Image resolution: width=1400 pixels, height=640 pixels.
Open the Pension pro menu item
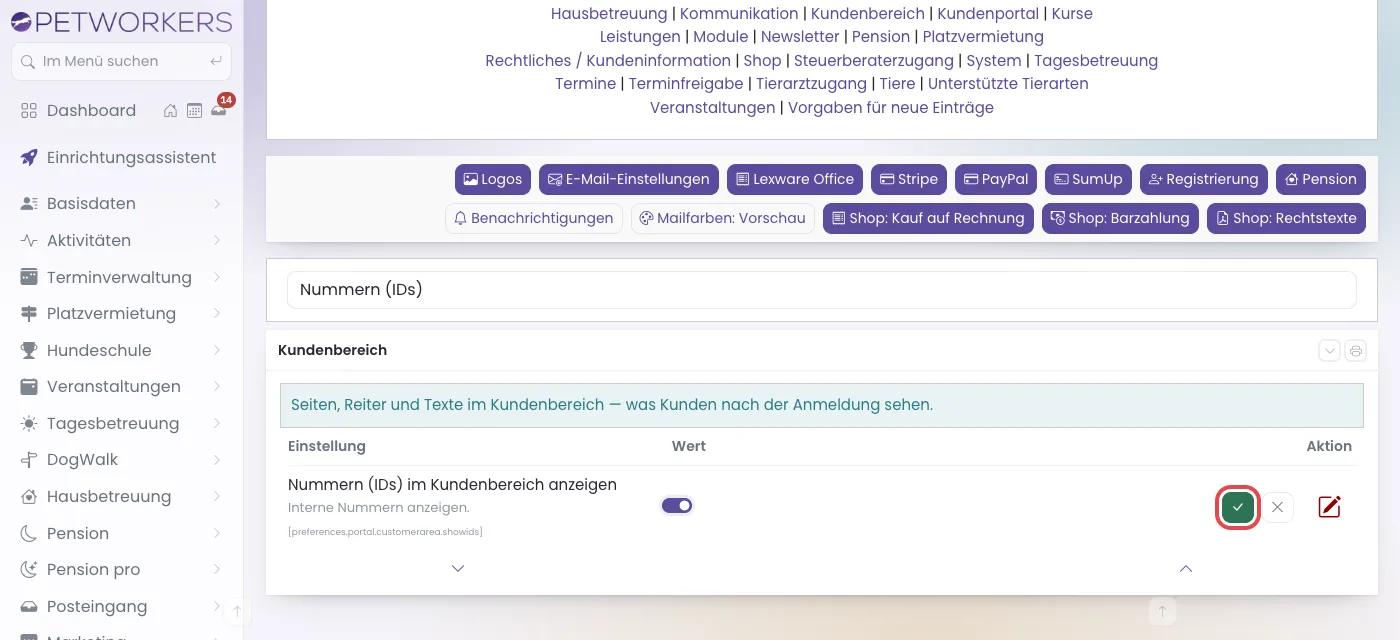point(122,569)
